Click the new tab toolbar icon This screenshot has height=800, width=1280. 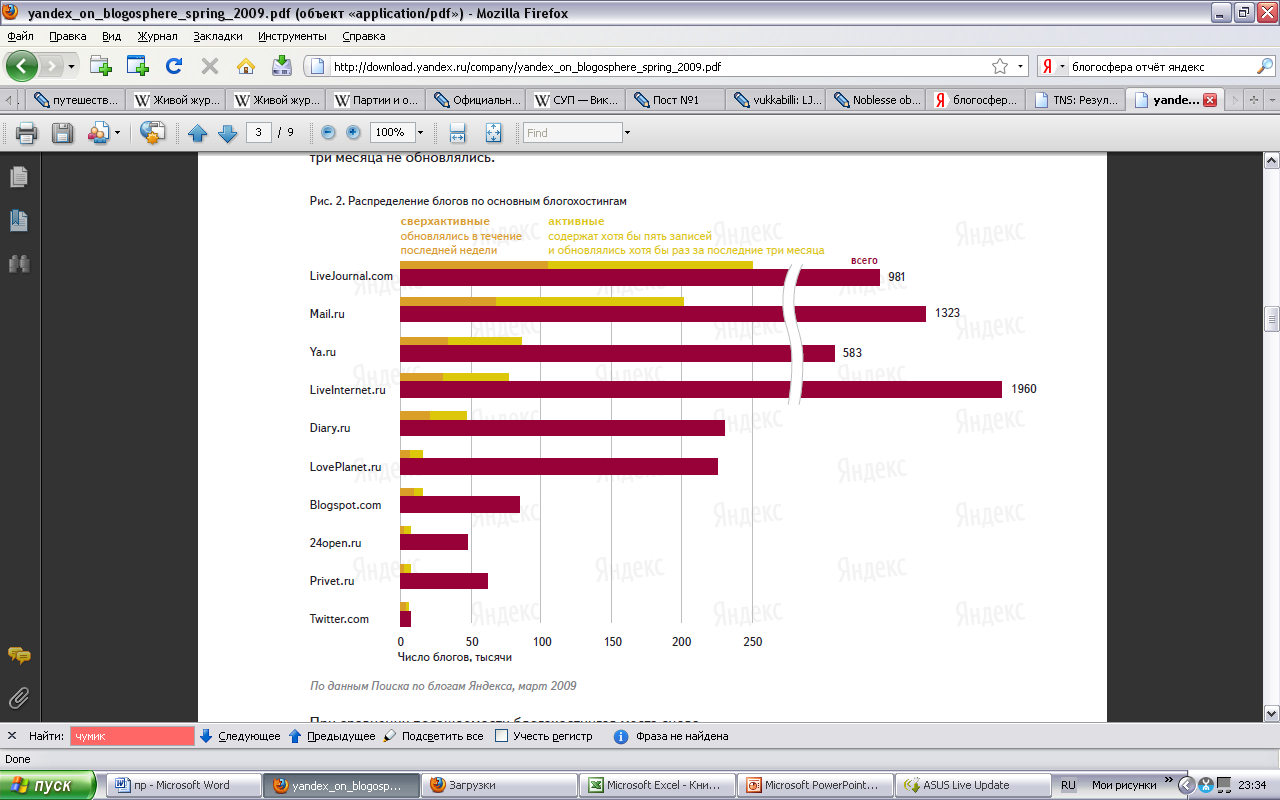(x=100, y=66)
